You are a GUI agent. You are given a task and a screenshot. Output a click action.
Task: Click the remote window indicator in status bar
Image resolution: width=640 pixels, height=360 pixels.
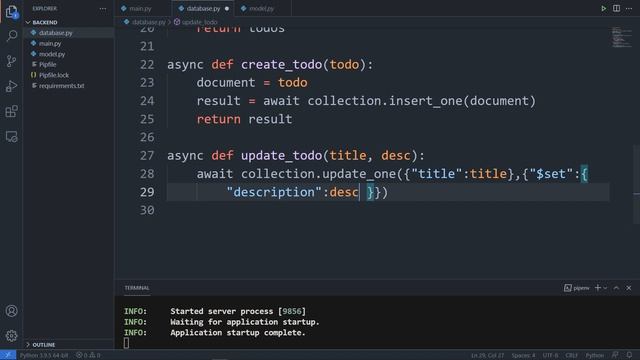[x=8, y=355]
